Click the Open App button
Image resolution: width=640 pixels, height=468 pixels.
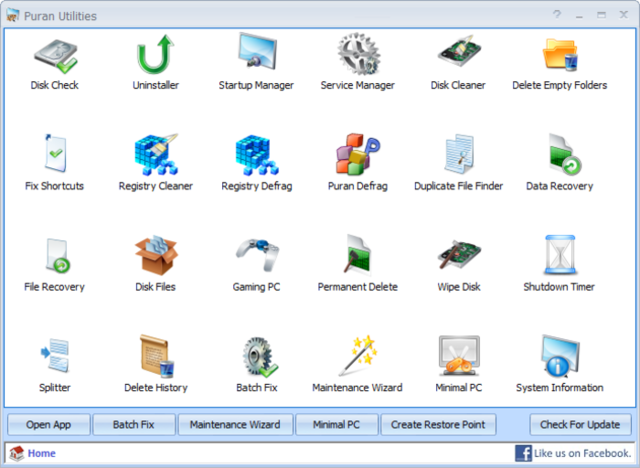click(x=49, y=424)
